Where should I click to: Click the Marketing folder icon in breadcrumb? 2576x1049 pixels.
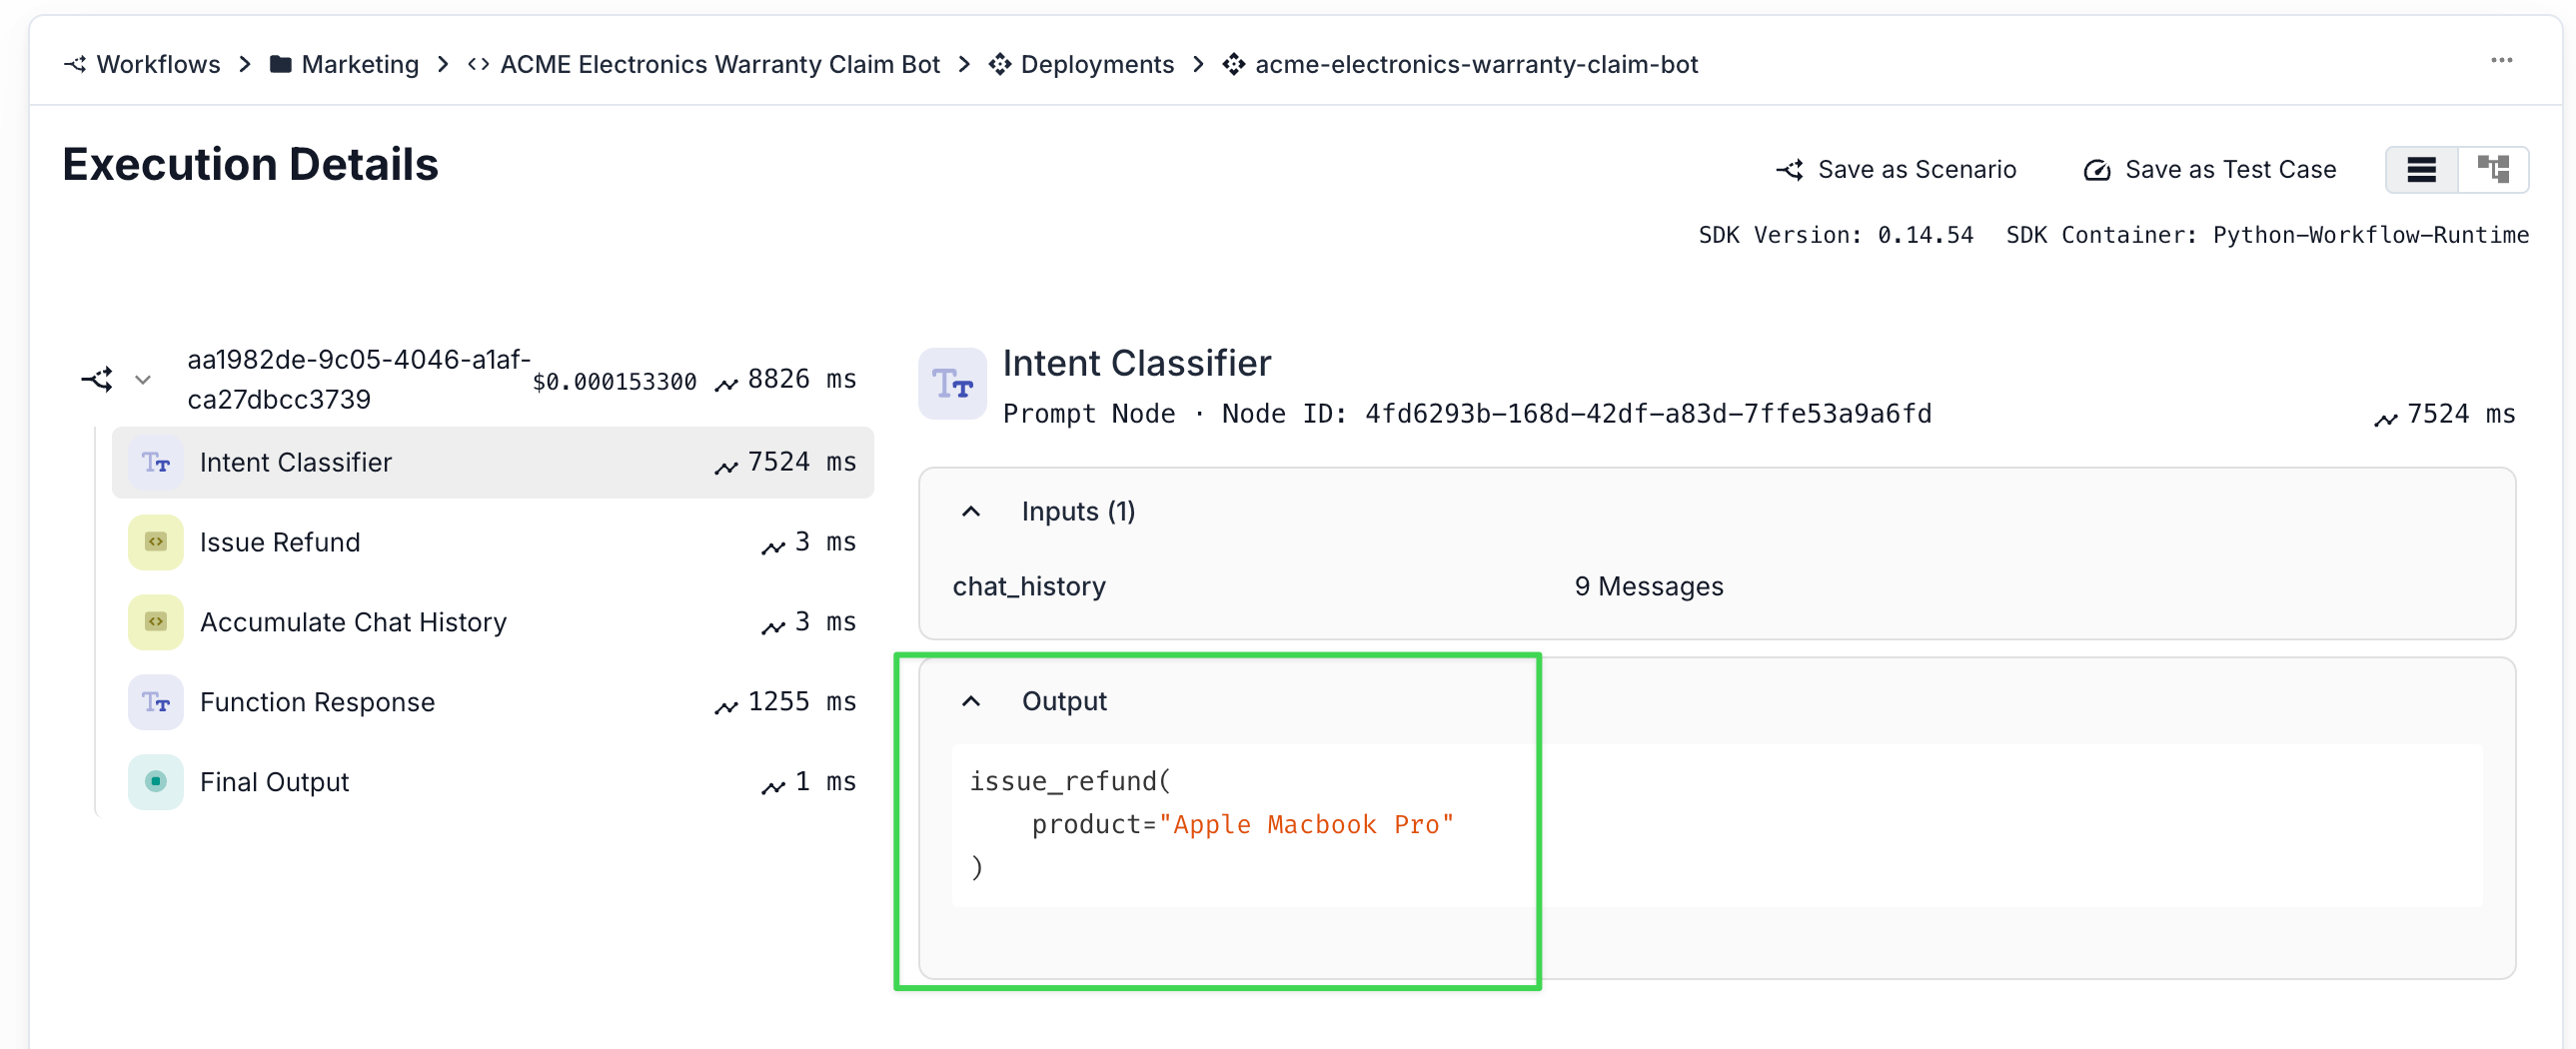pyautogui.click(x=281, y=64)
